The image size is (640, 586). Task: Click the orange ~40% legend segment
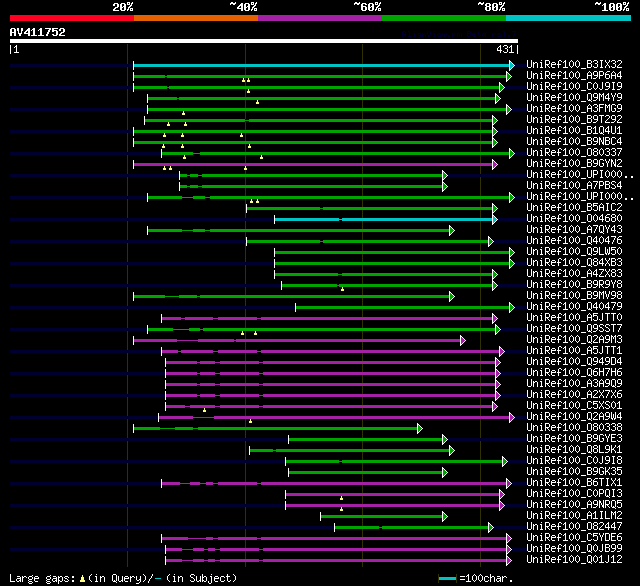click(x=196, y=18)
